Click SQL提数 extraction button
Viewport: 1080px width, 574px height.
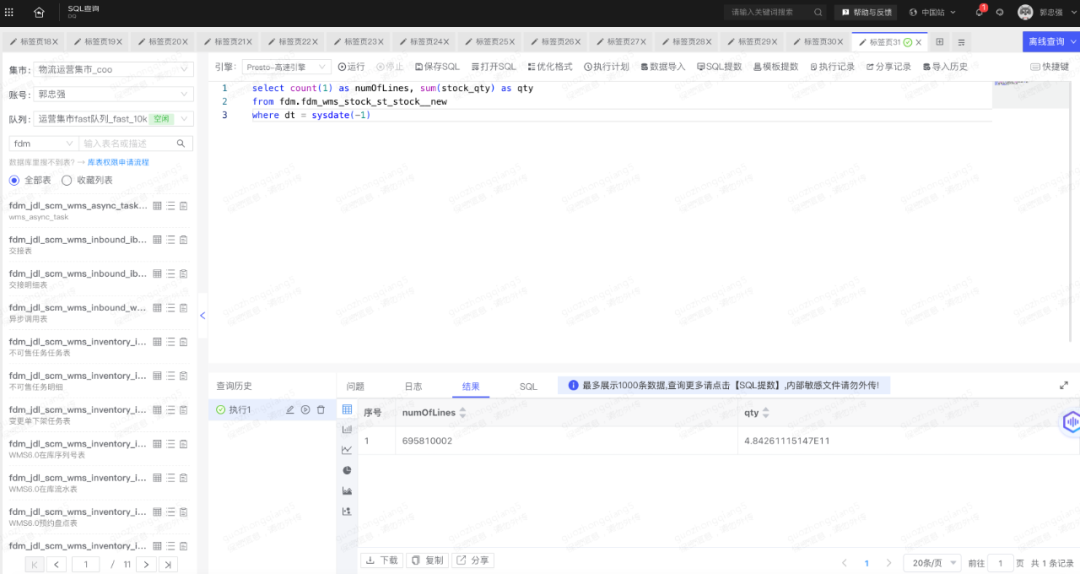[x=719, y=67]
